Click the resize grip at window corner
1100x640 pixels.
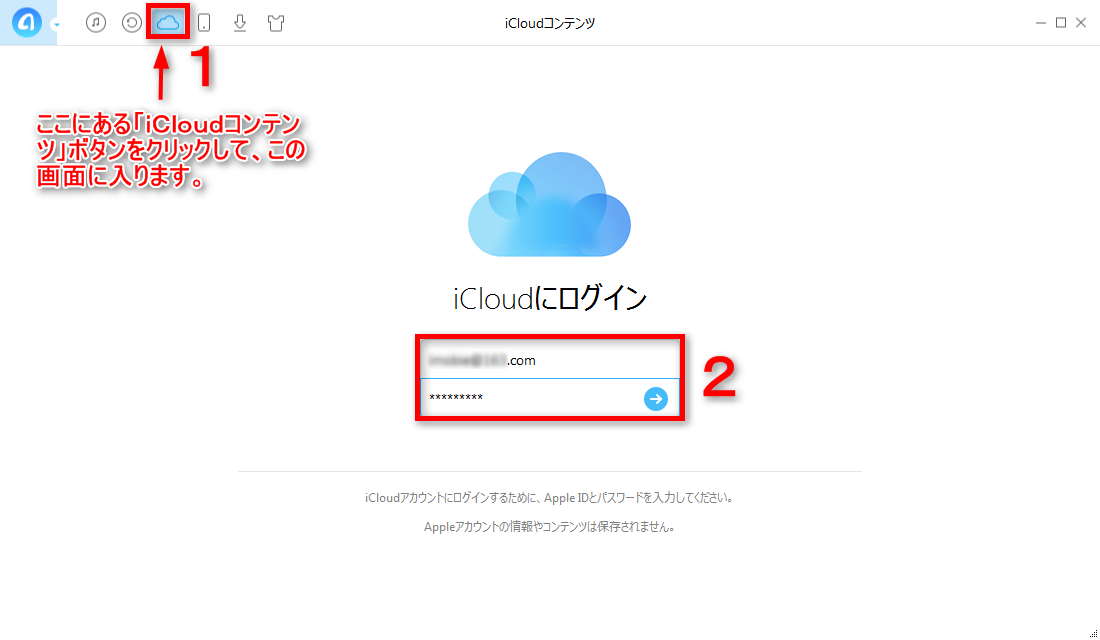(1093, 633)
